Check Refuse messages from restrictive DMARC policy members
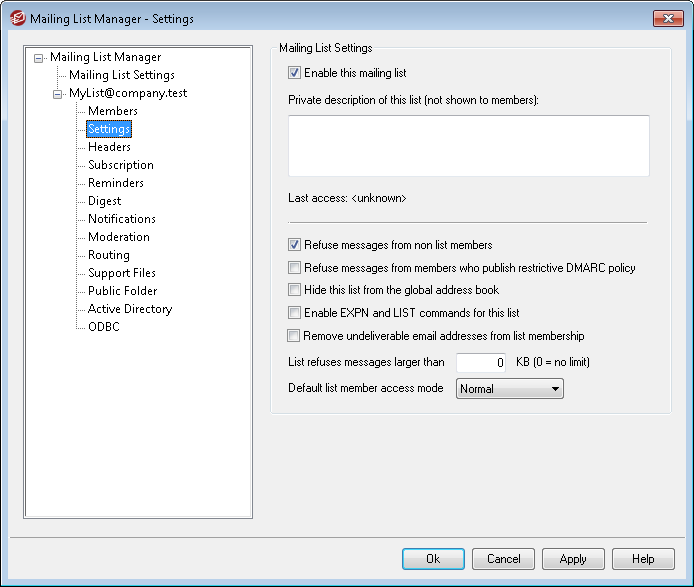 point(294,268)
